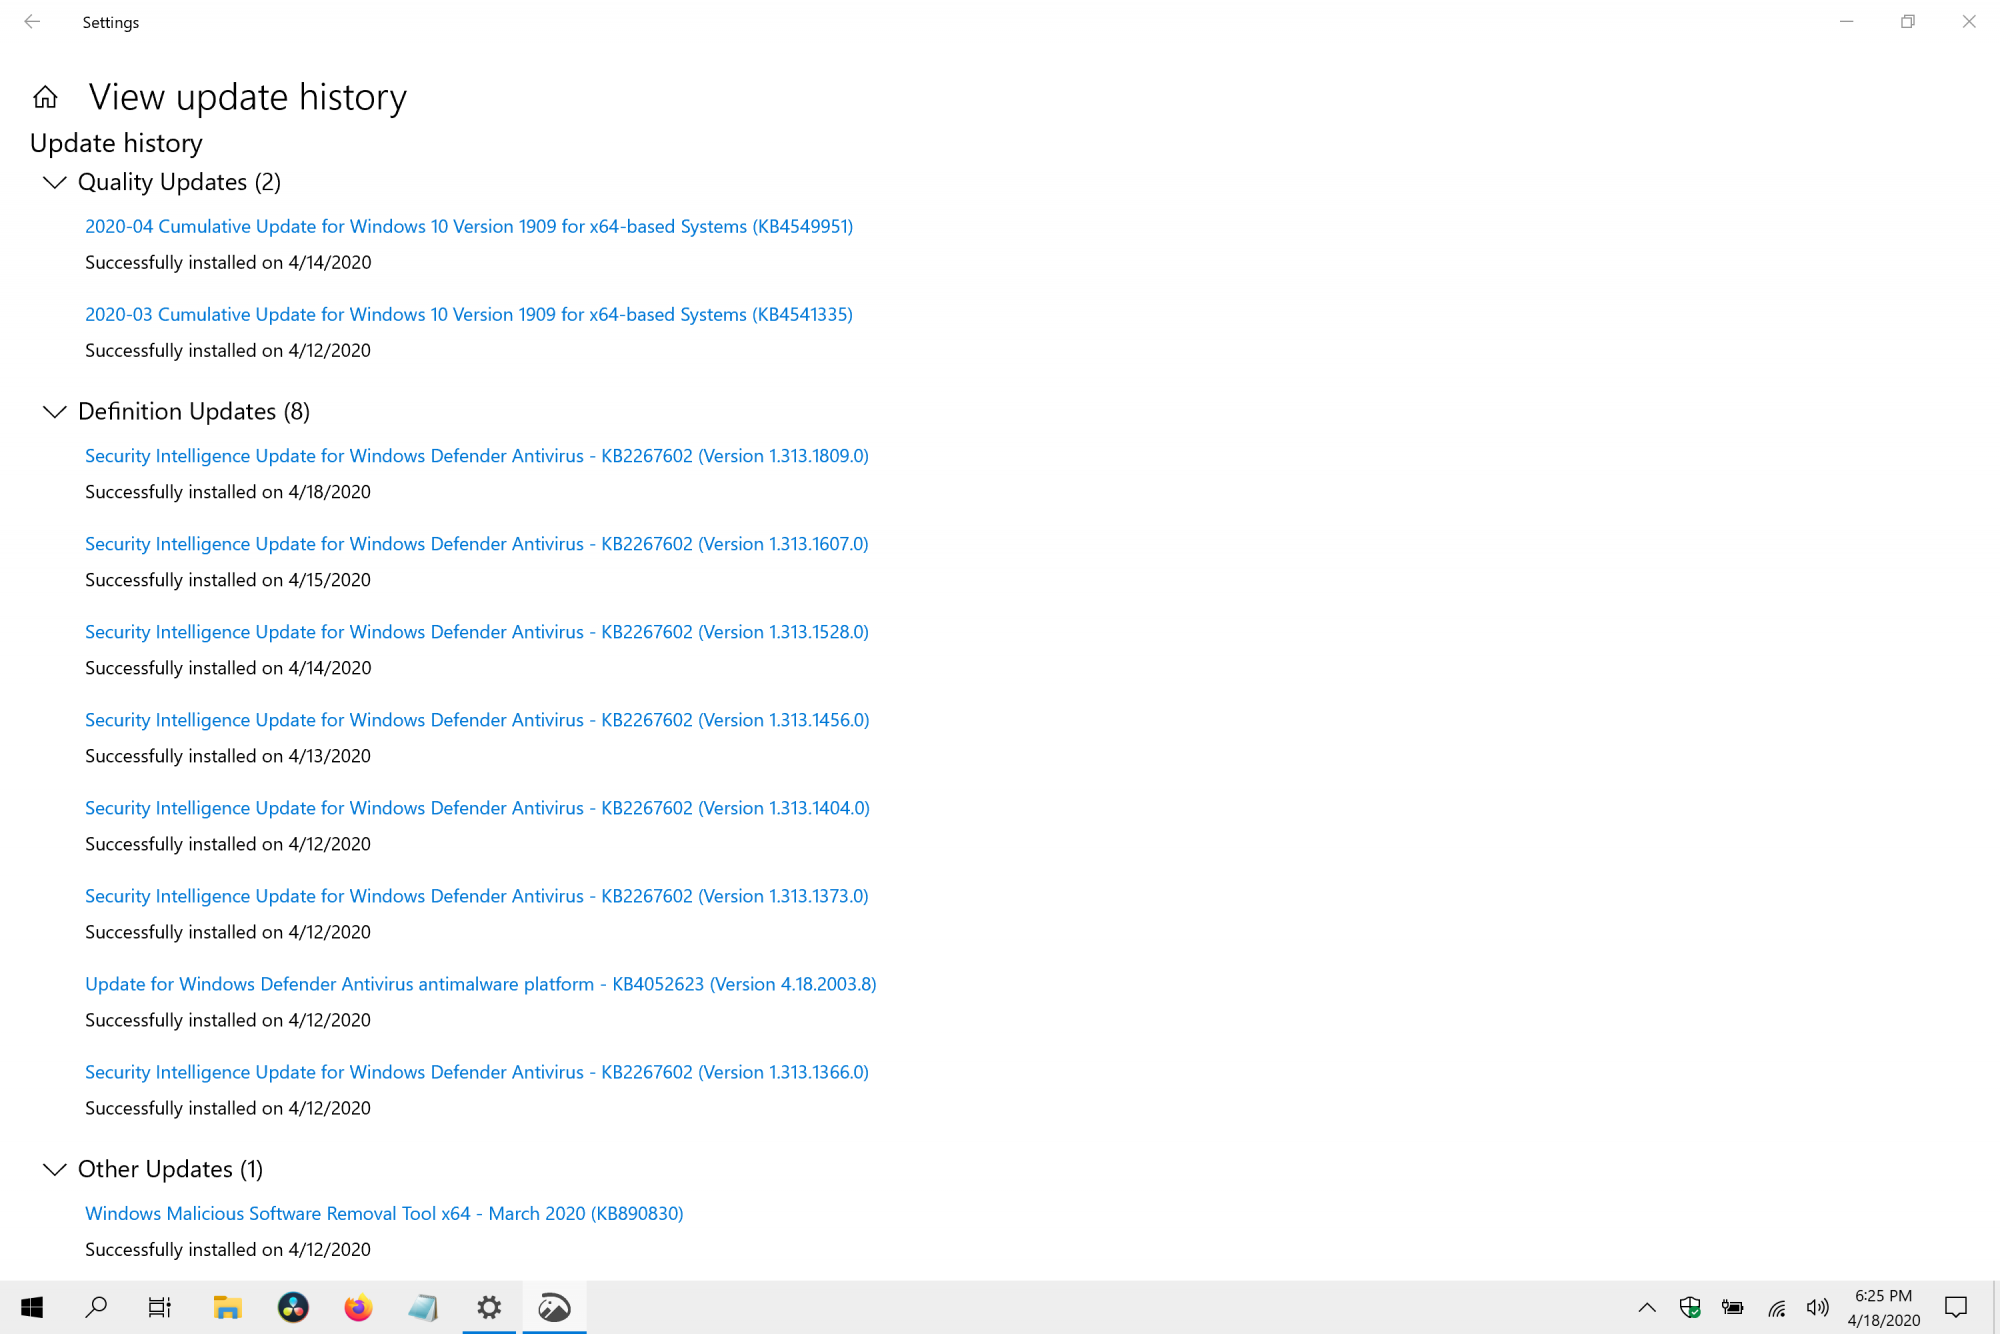Open the Security Intelligence Update version 1.313.1809.0 link
The height and width of the screenshot is (1334, 2000).
[x=476, y=456]
